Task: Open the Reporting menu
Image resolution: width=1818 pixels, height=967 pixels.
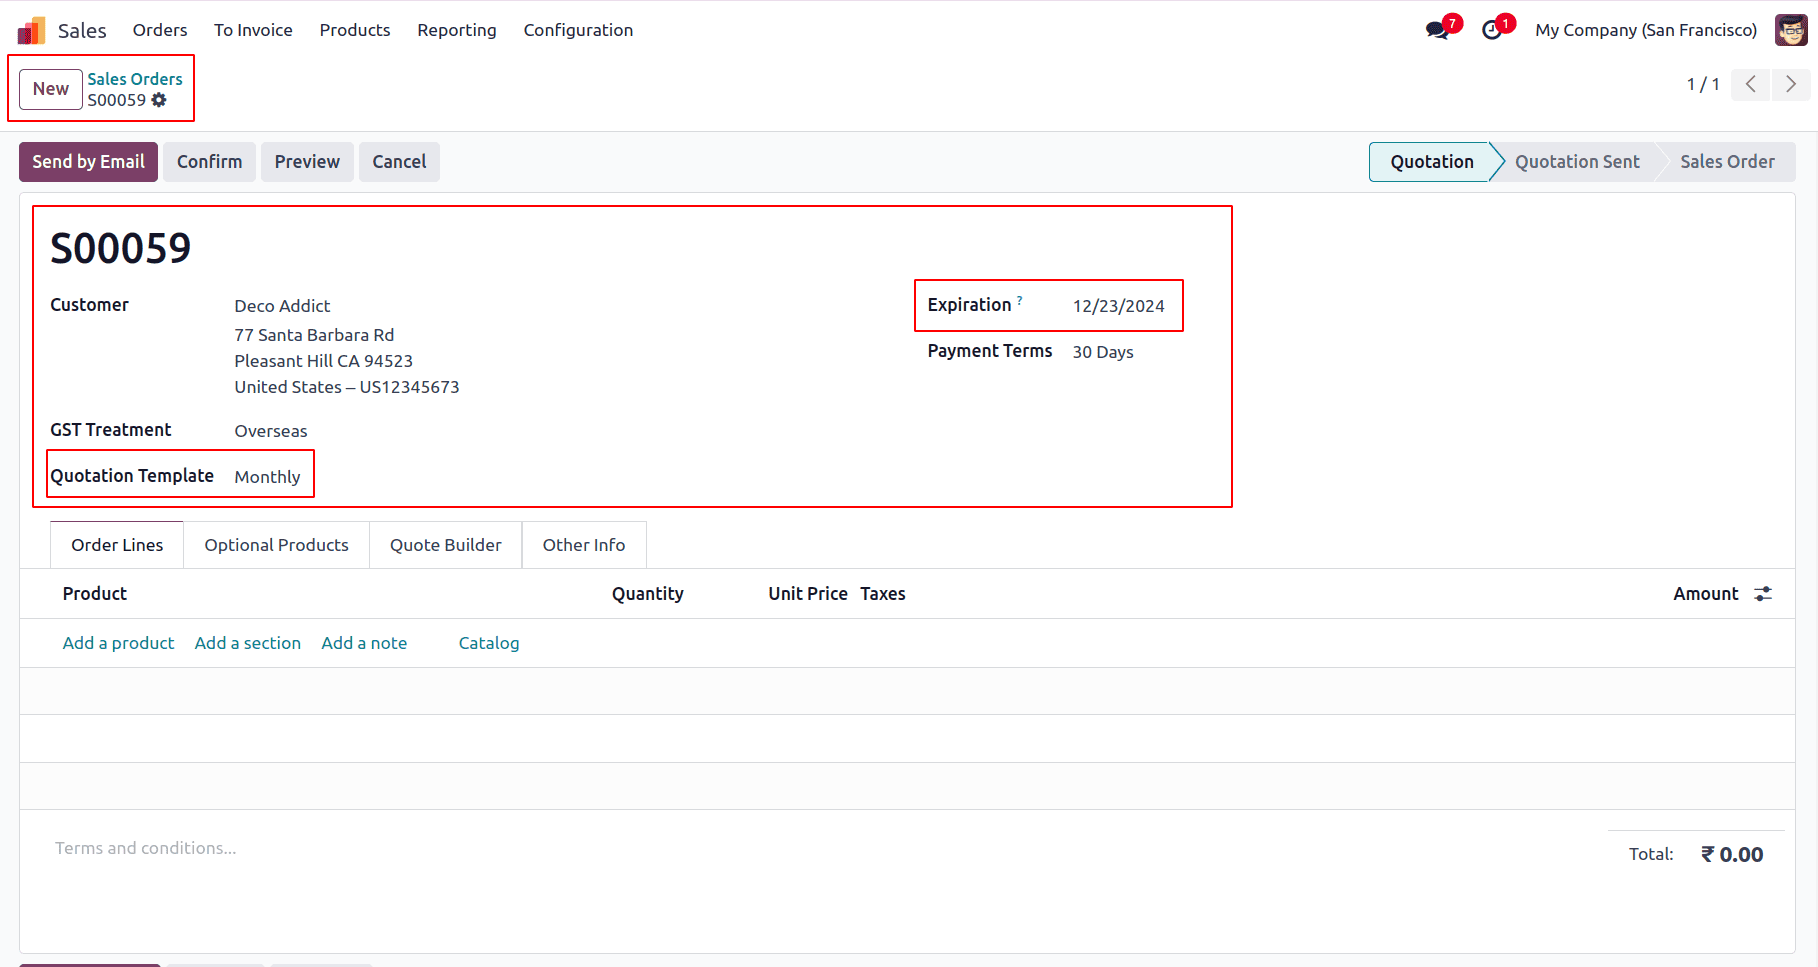Action: tap(457, 30)
